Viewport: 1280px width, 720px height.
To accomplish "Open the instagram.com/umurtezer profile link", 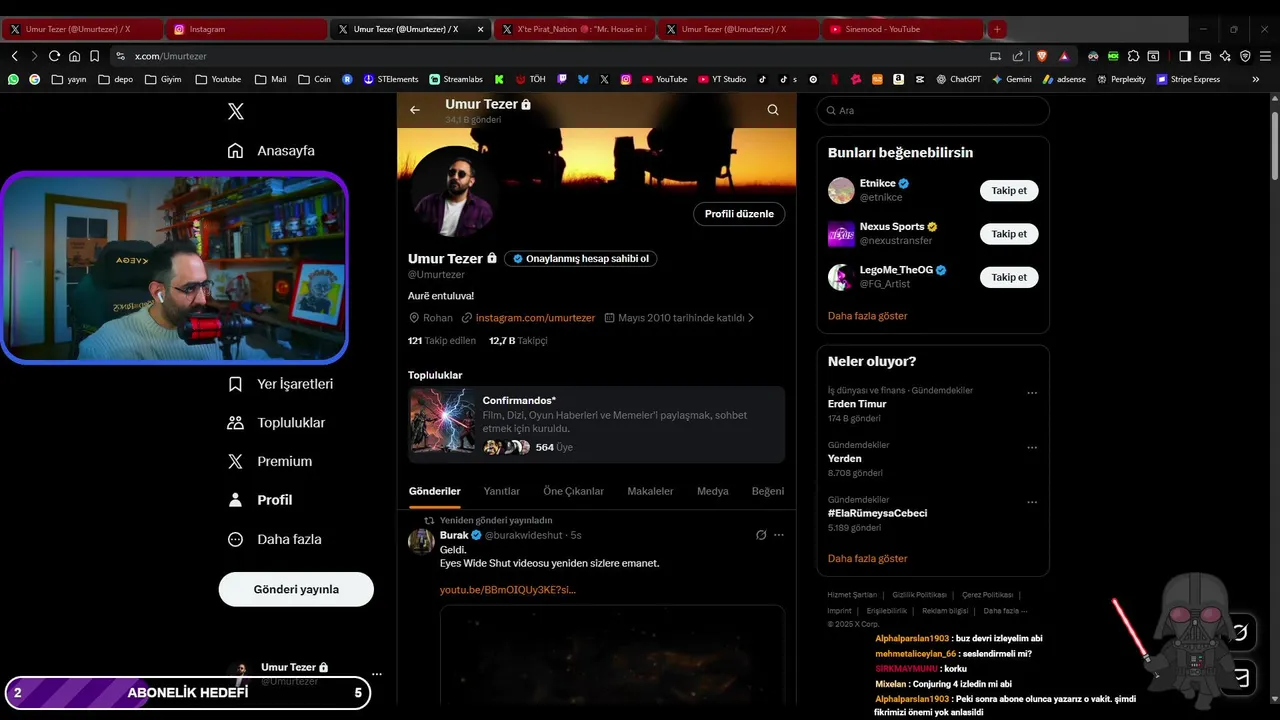I will coord(535,318).
